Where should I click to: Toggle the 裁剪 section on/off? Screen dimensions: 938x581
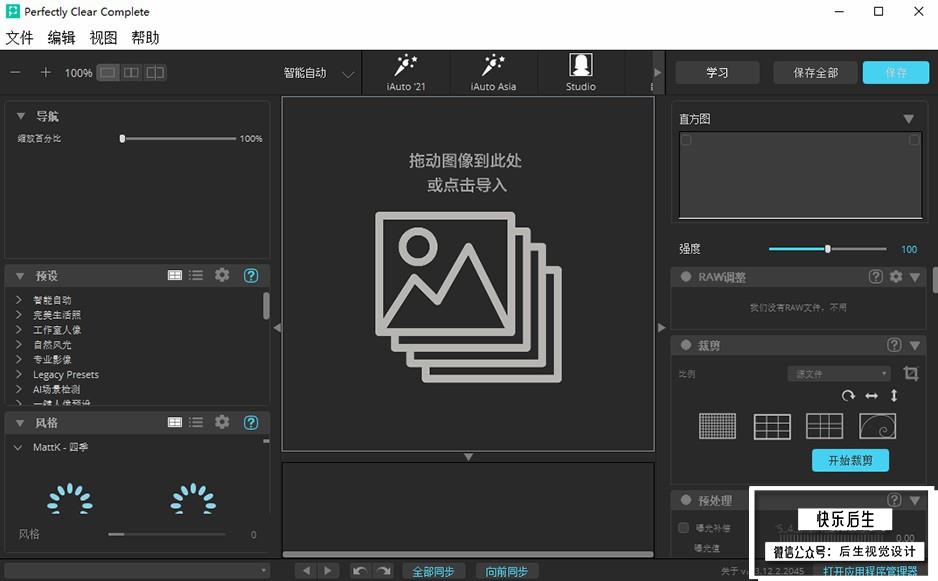click(686, 345)
